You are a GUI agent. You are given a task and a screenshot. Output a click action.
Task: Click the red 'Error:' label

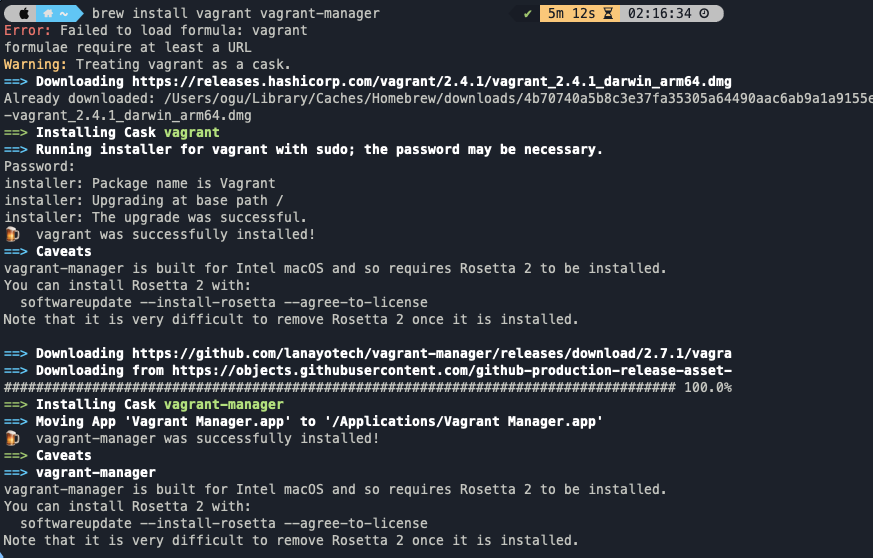coord(27,30)
